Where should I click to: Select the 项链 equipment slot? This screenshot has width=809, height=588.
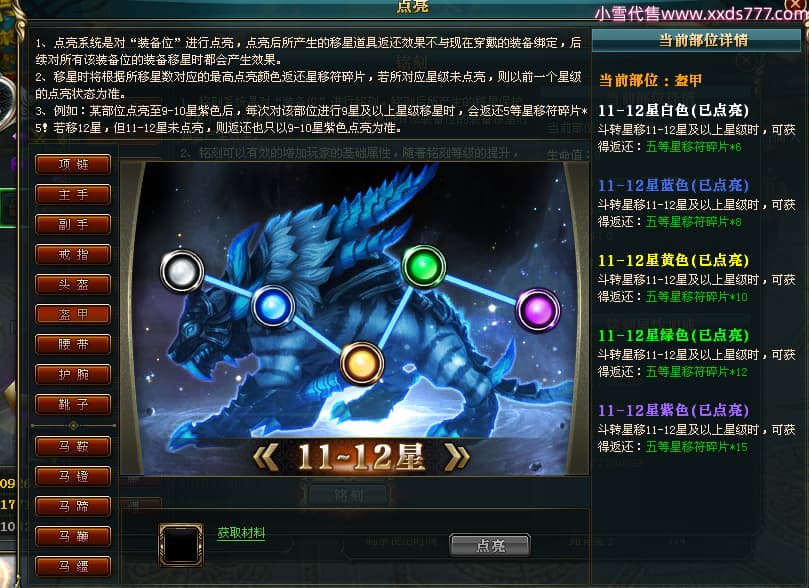click(73, 165)
